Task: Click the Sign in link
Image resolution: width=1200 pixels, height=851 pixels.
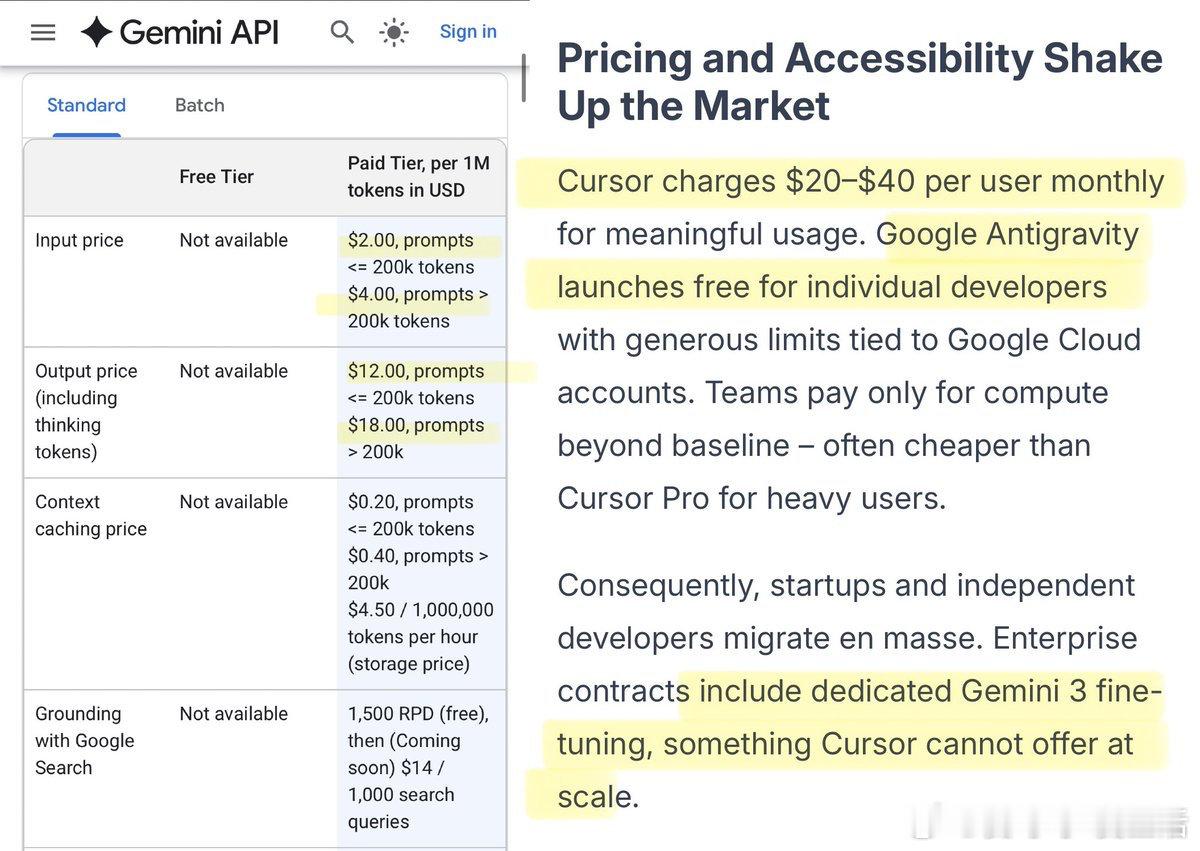Action: [x=468, y=32]
